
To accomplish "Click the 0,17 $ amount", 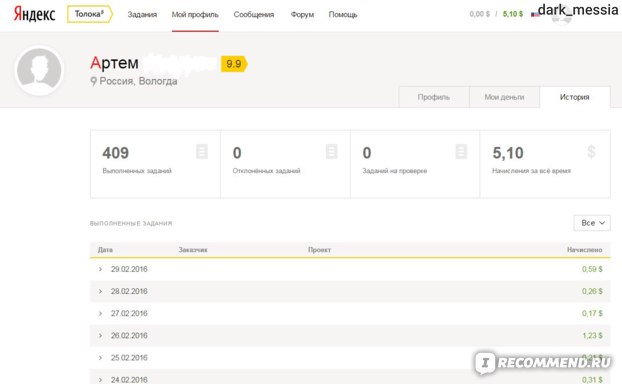I will pyautogui.click(x=592, y=314).
